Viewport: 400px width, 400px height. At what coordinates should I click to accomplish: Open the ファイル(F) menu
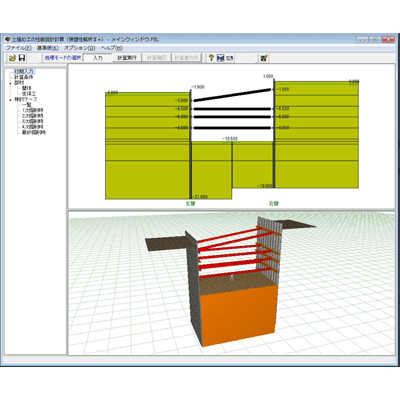19,48
